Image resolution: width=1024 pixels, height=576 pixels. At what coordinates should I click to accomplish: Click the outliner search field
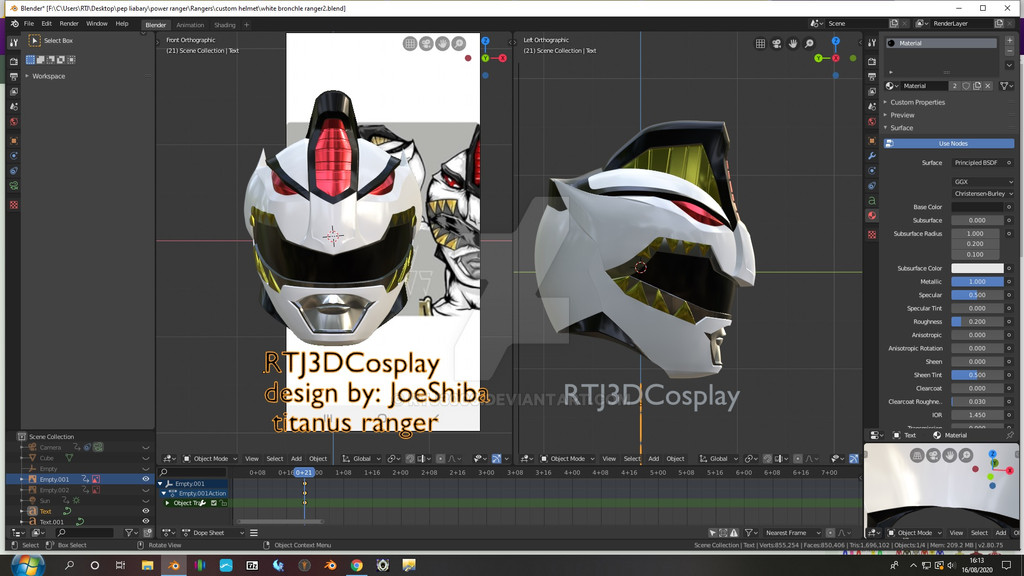pyautogui.click(x=87, y=533)
